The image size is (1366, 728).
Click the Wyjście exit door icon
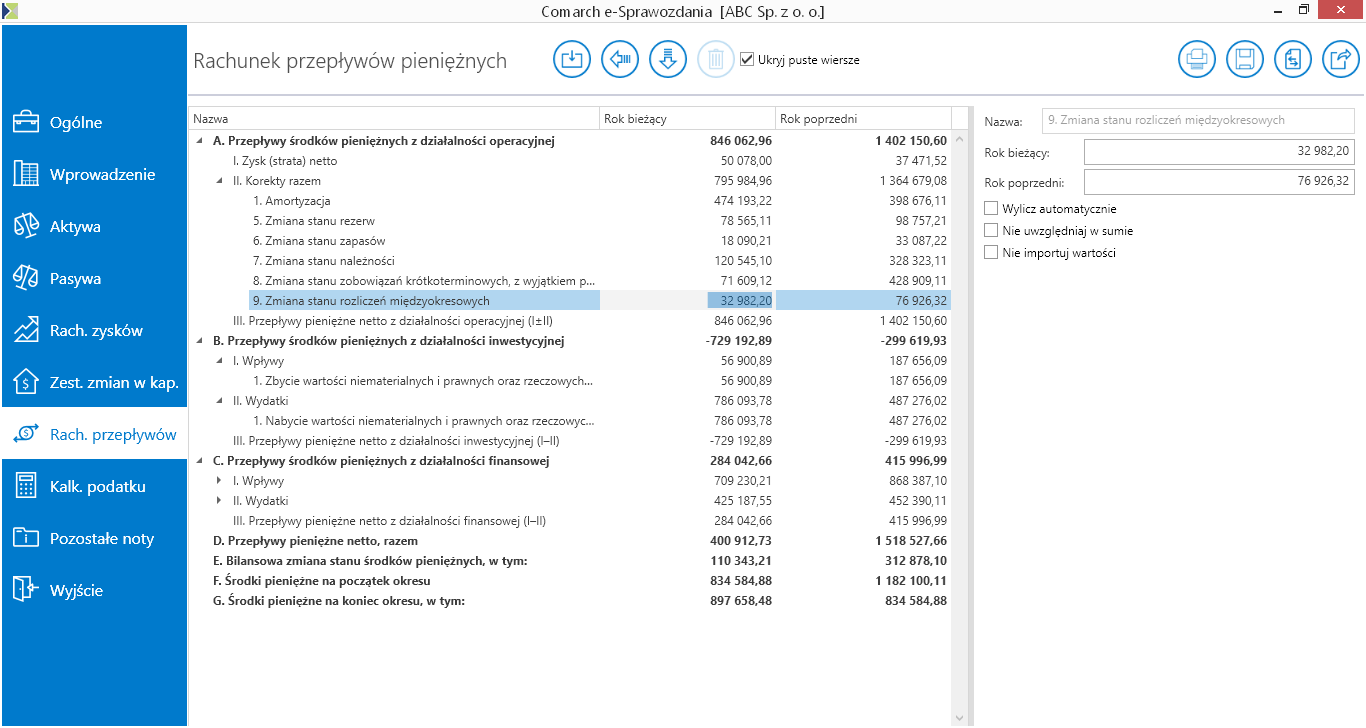25,590
